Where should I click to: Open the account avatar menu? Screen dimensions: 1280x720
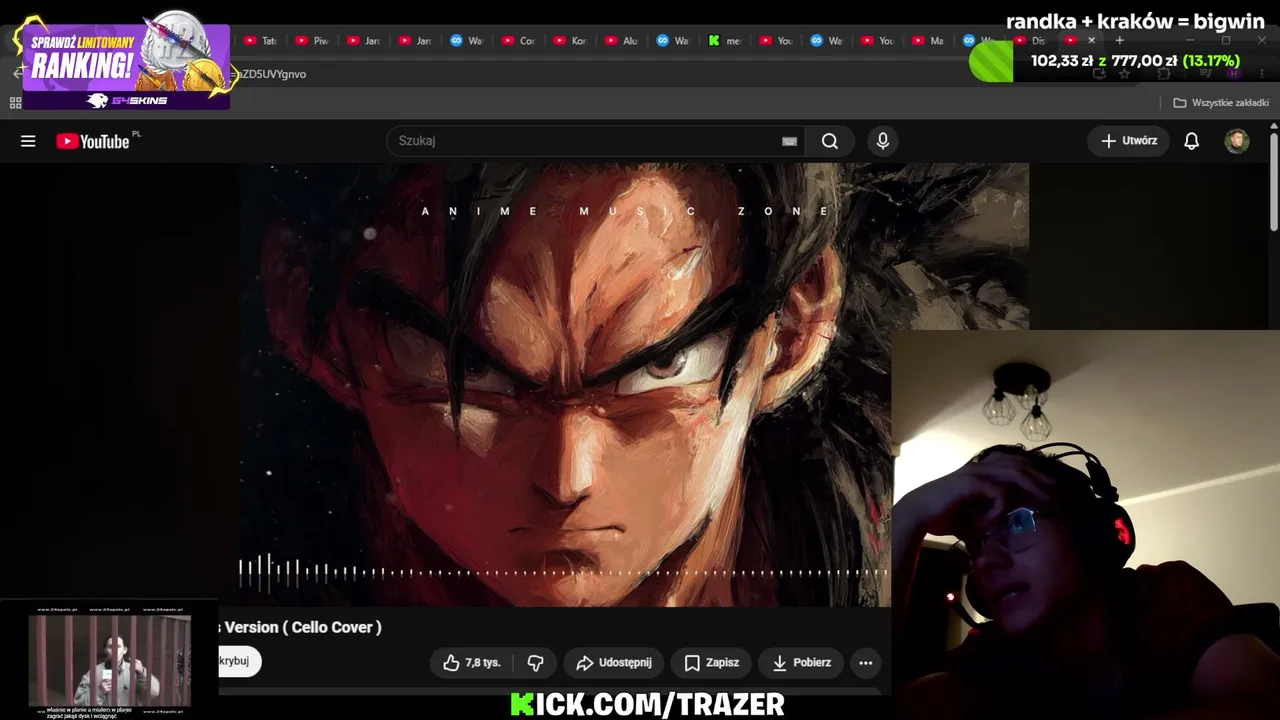click(x=1237, y=141)
